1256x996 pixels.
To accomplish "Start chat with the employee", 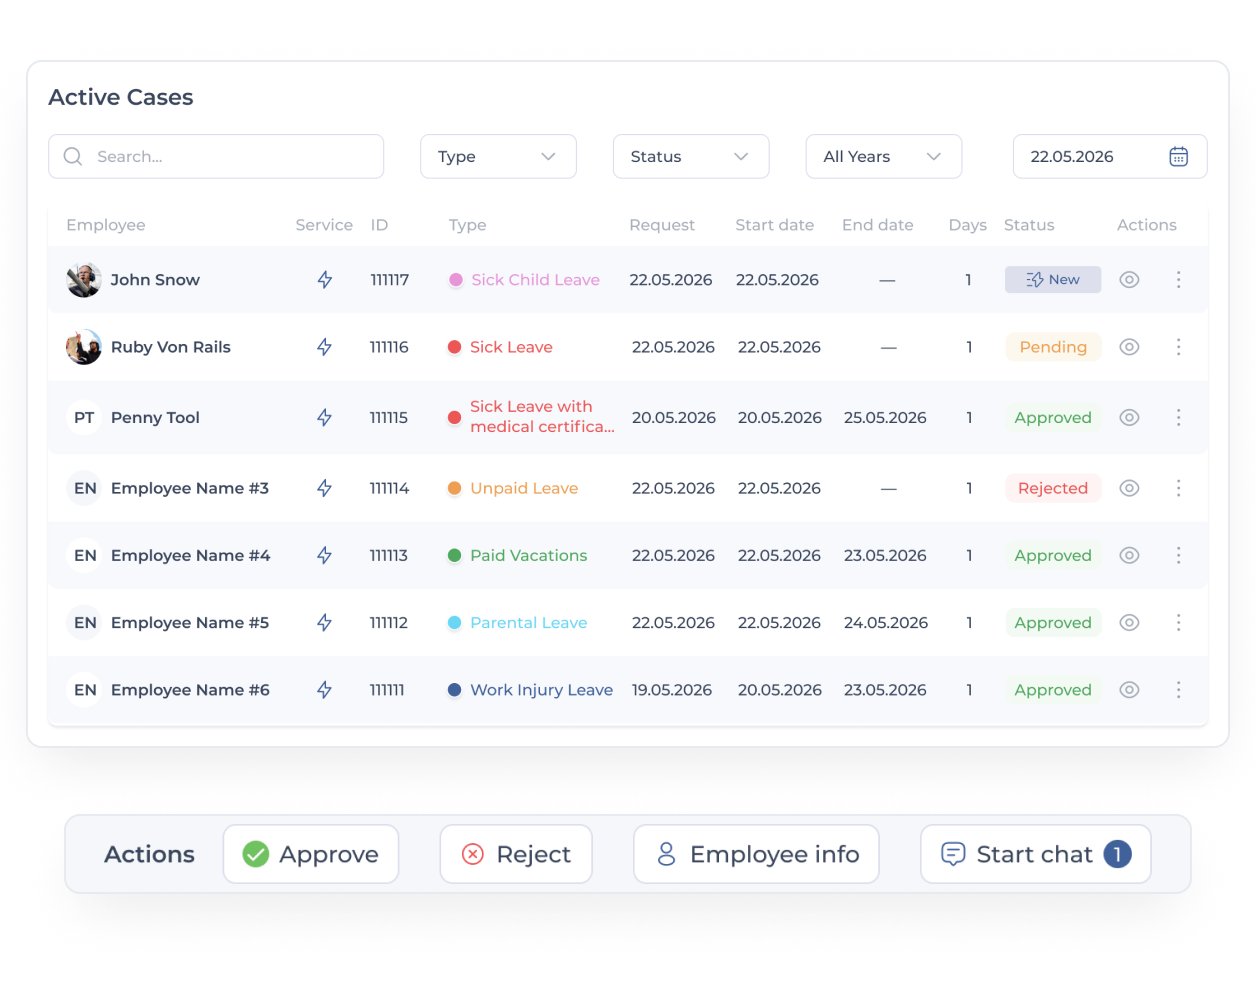I will click(1036, 854).
